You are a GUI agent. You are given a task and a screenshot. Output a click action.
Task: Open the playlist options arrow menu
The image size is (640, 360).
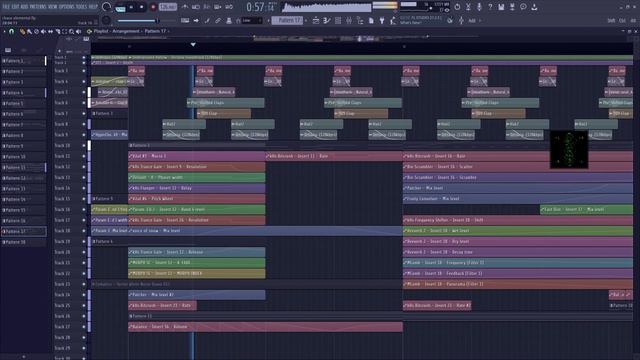[x=4, y=31]
